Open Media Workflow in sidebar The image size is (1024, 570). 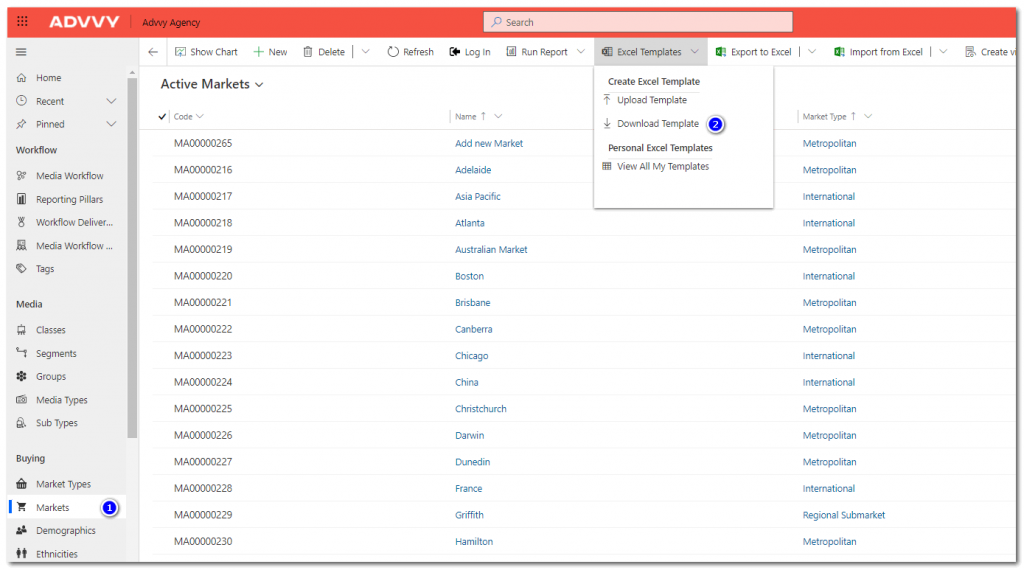[69, 176]
